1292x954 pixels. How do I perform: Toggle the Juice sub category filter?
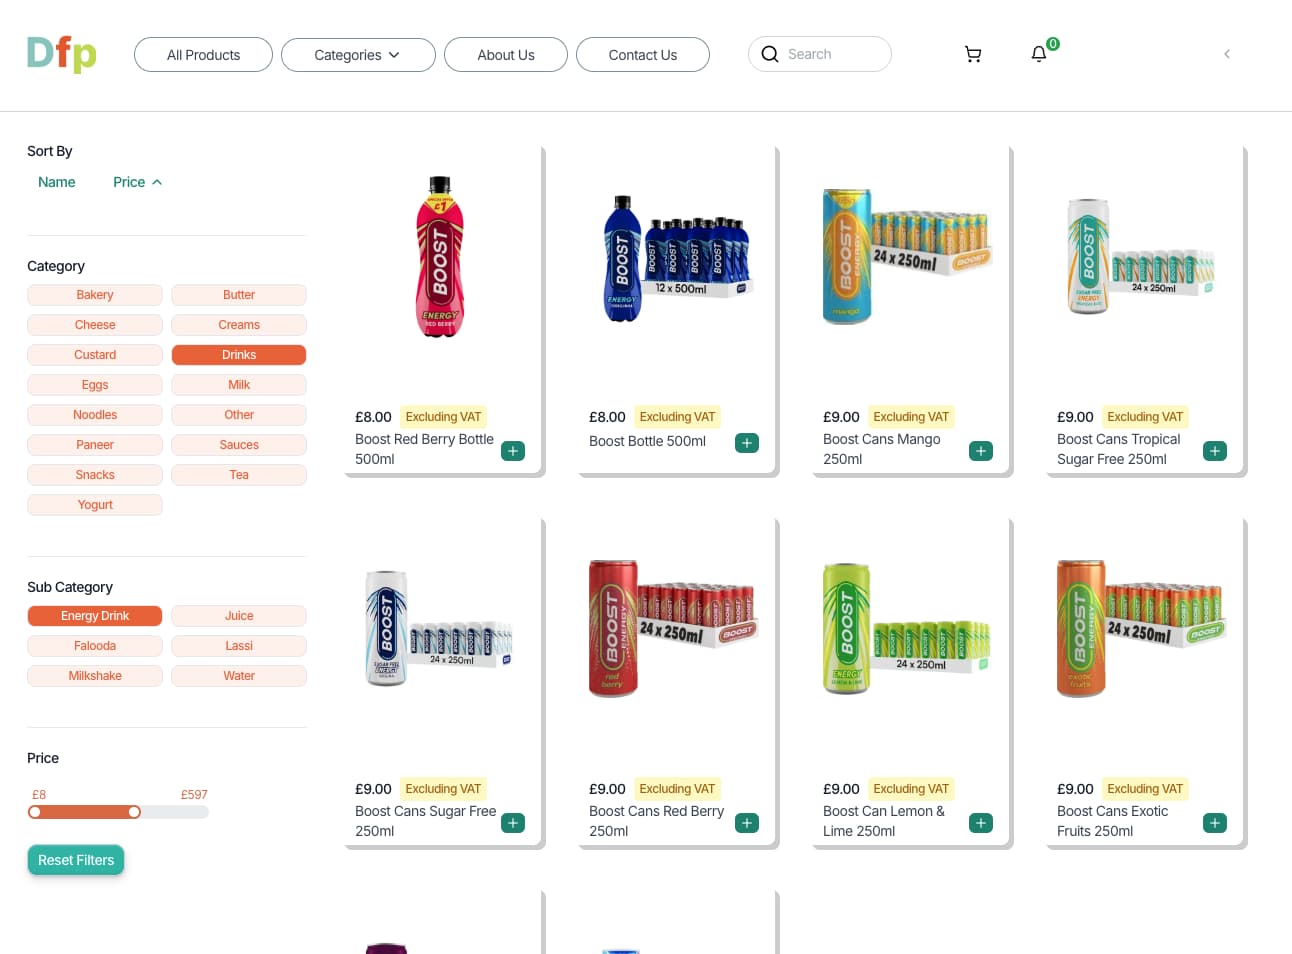point(239,616)
